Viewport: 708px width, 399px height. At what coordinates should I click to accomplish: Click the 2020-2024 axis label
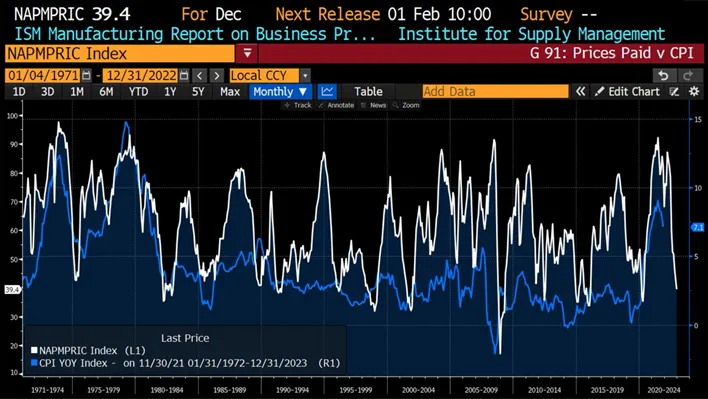click(x=663, y=390)
